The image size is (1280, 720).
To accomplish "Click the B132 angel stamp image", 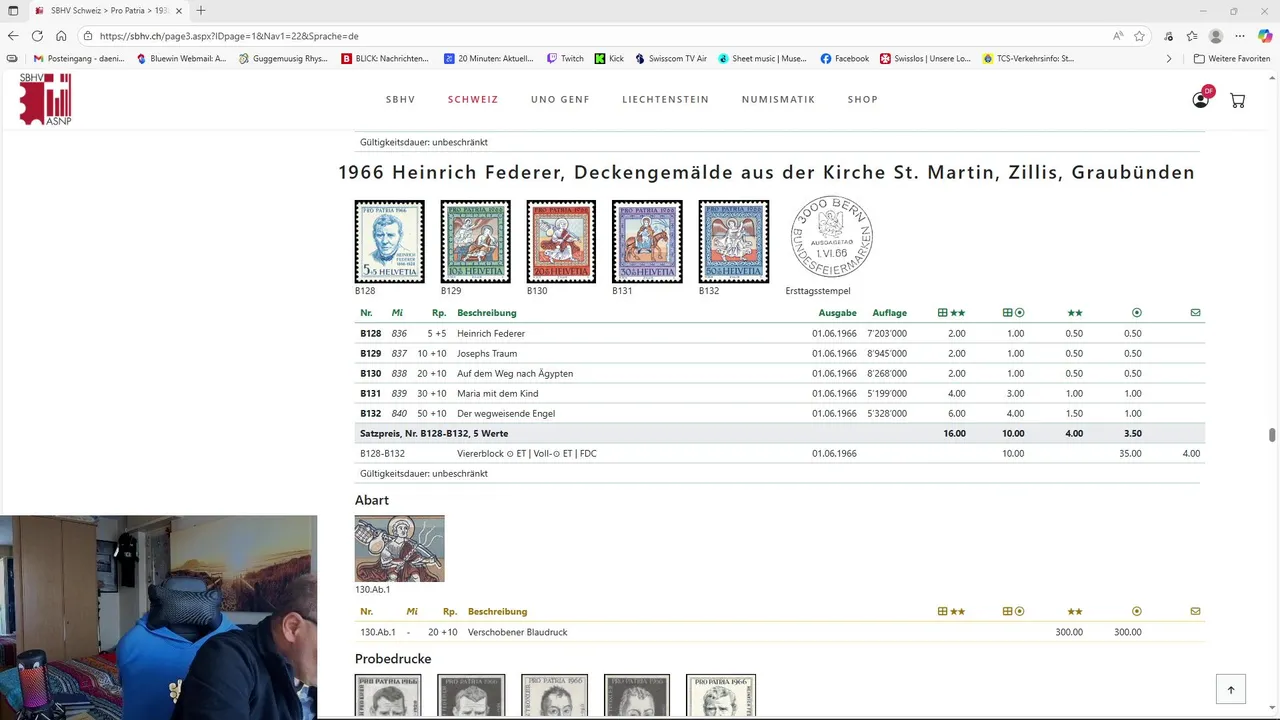I will (734, 241).
